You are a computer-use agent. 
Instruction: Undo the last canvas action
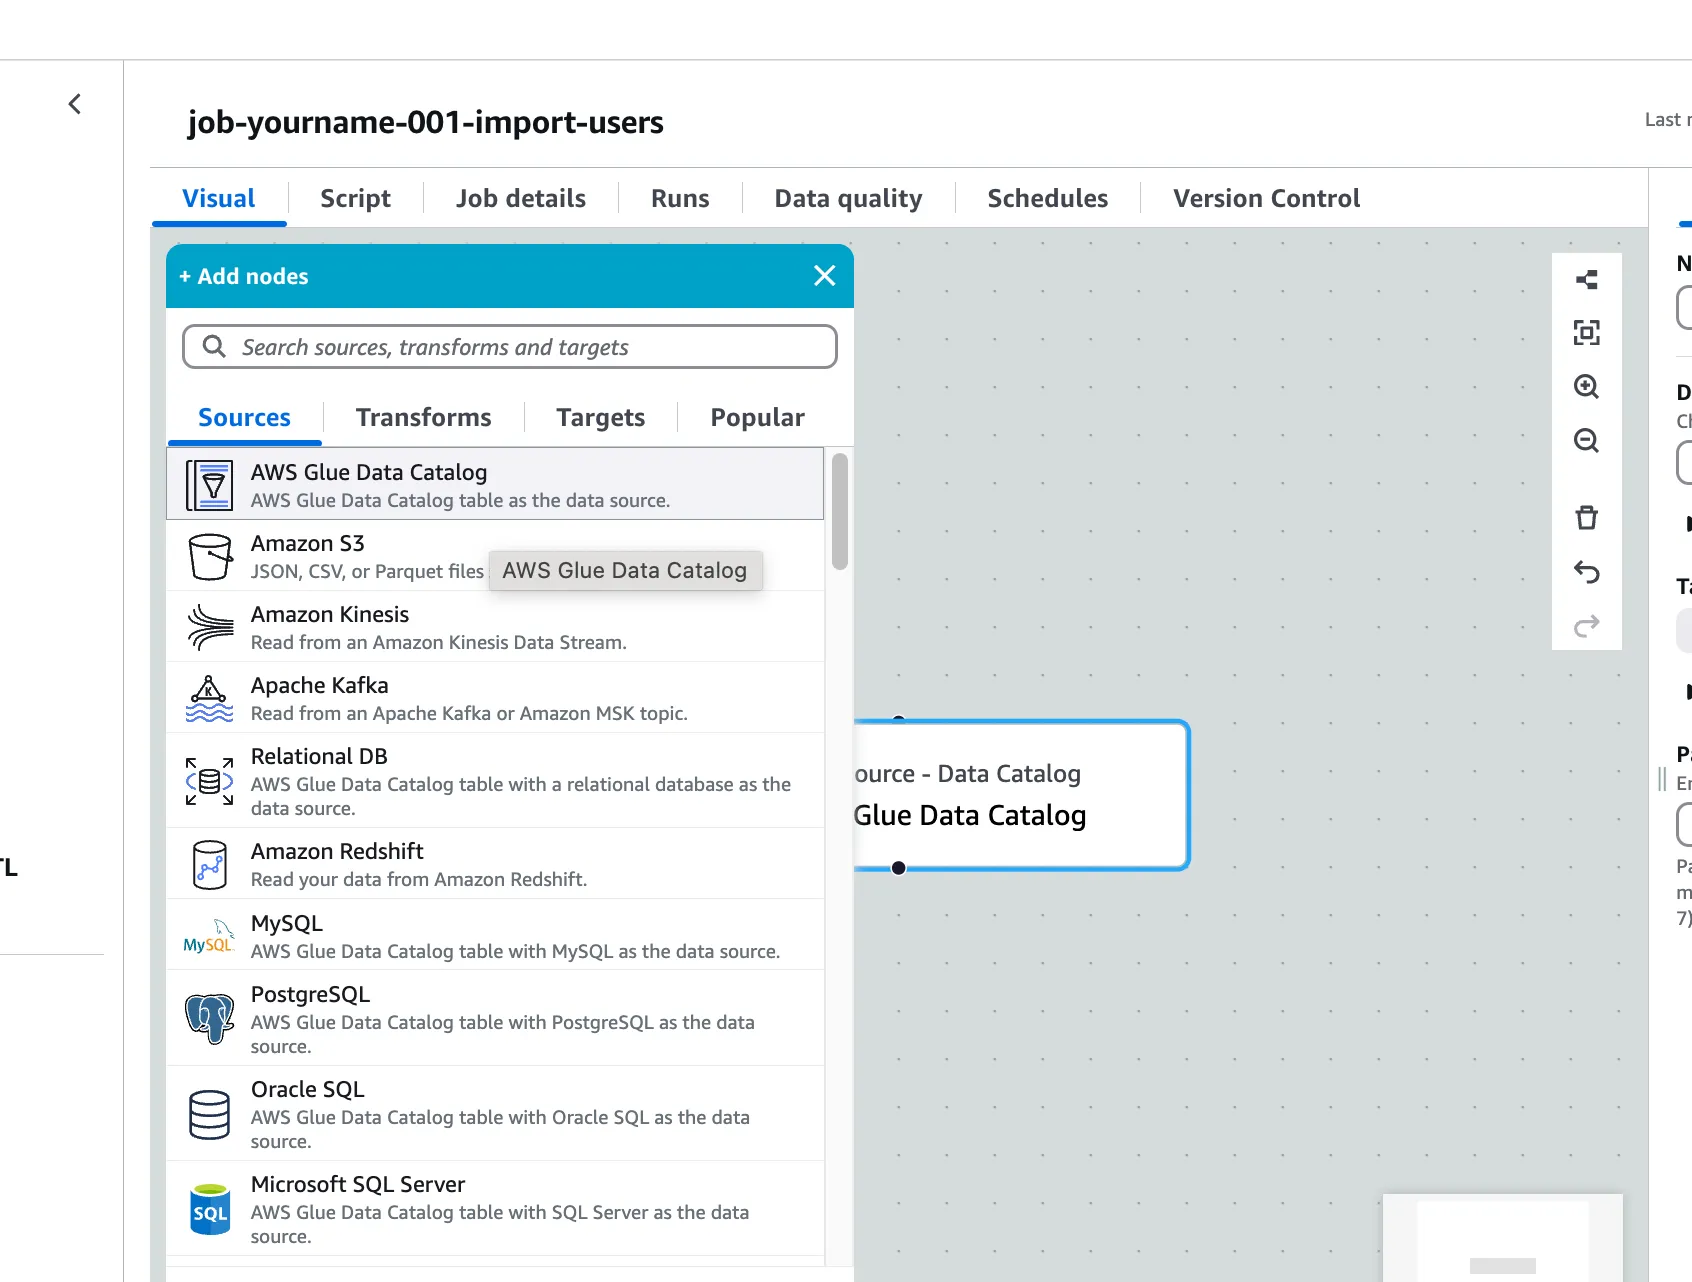coord(1586,572)
